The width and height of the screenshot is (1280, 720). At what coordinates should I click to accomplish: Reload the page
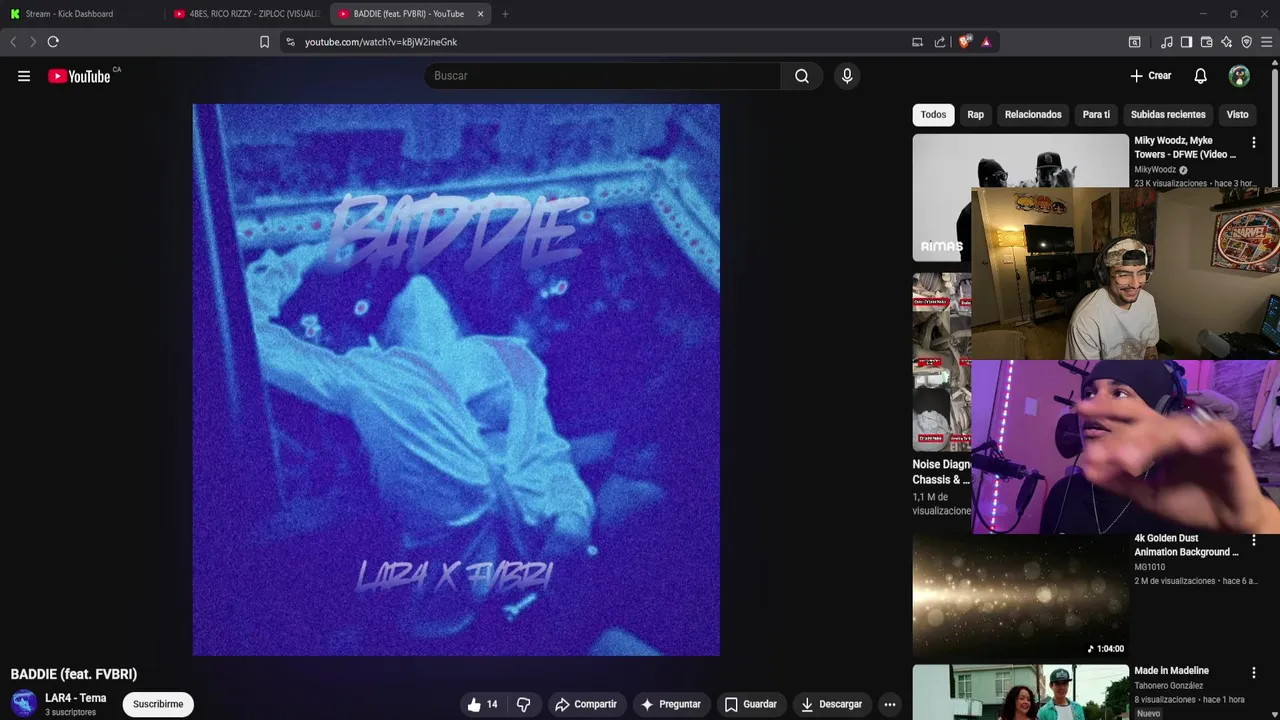point(53,42)
